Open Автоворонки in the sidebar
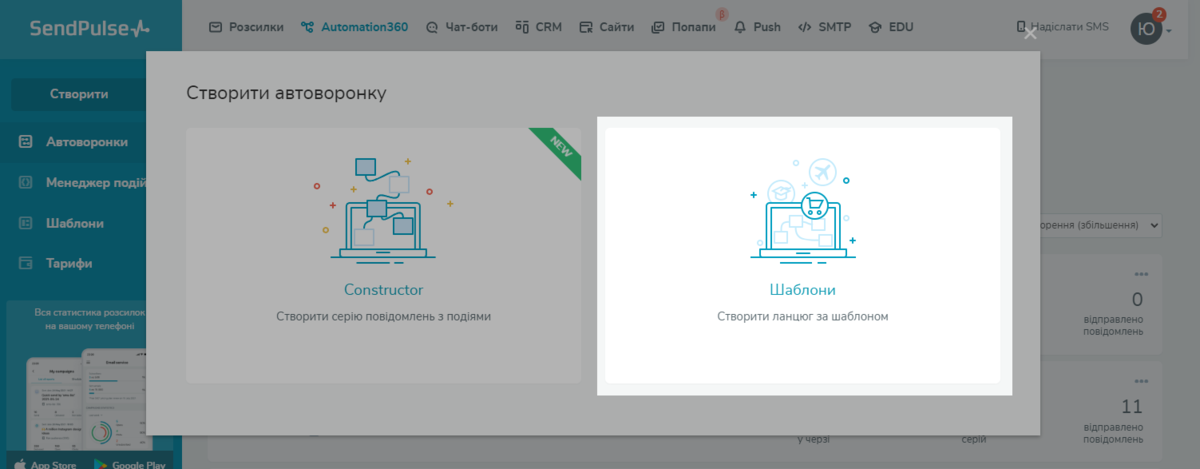1200x469 pixels. coord(86,142)
